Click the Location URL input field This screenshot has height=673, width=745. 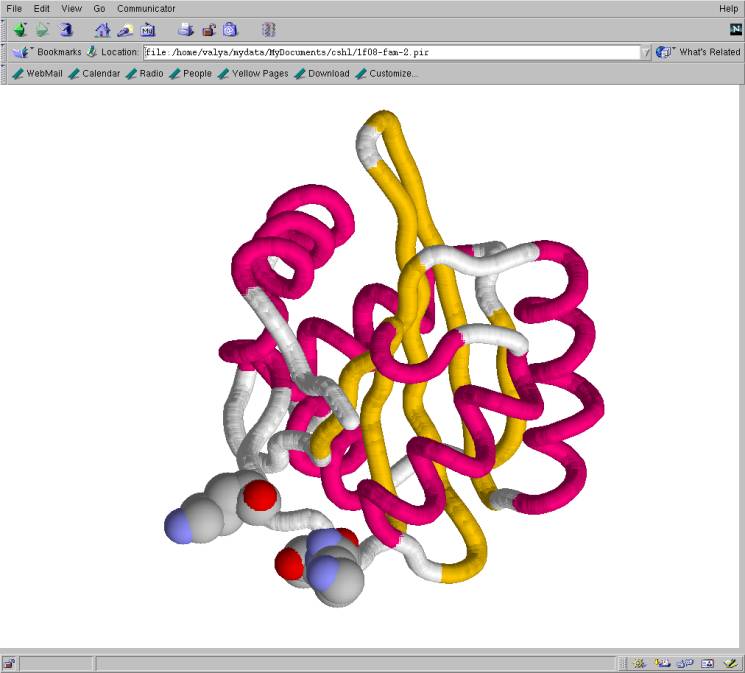390,52
